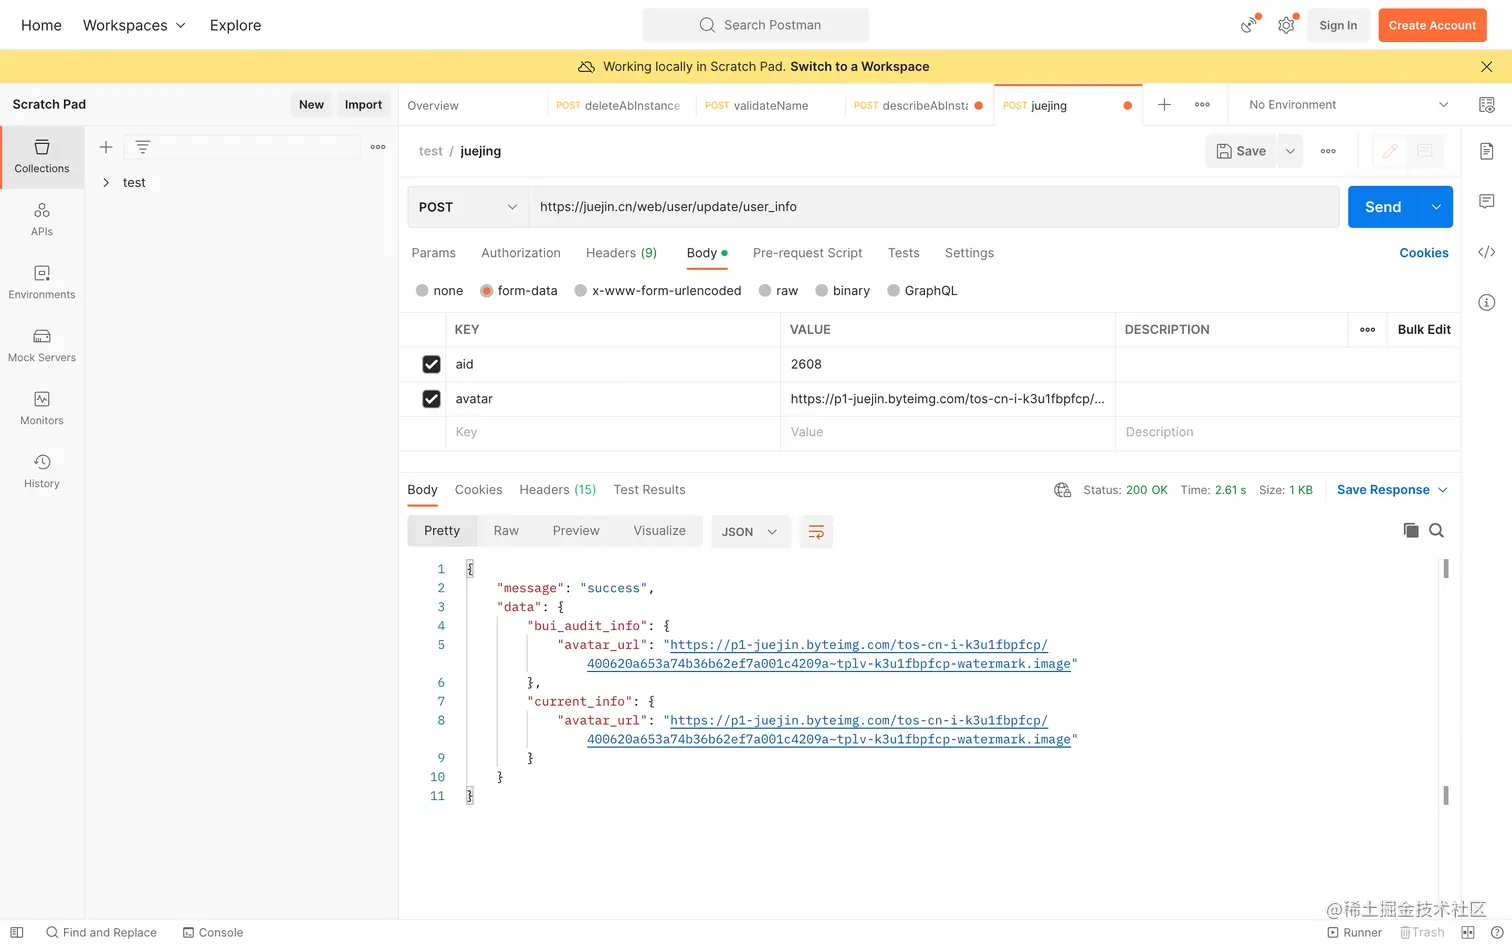Change the JSON response format dropdown
This screenshot has width=1512, height=945.
pos(751,532)
